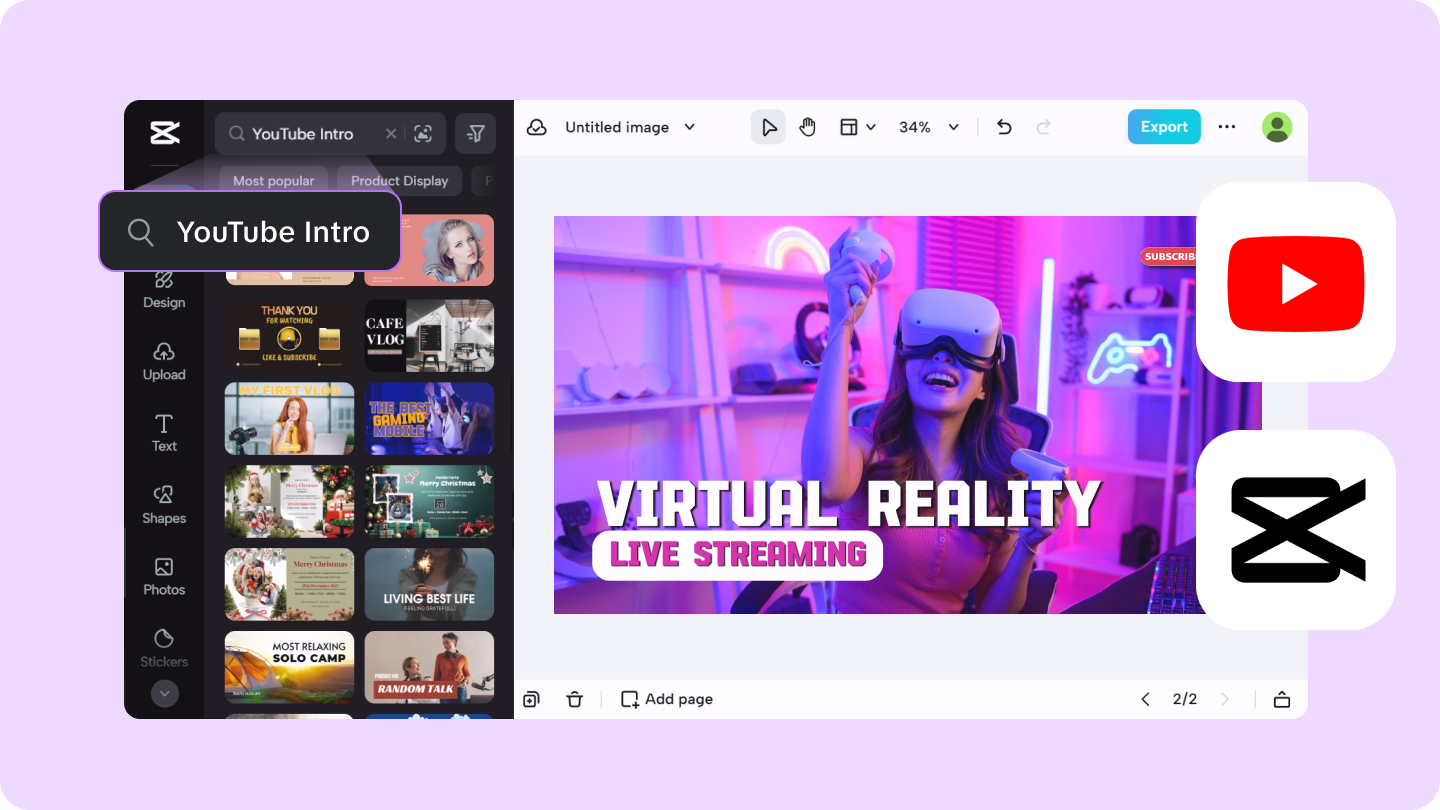Screen dimensions: 1440x810
Task: Choose The Best Gaming Mobile template
Action: [429, 419]
